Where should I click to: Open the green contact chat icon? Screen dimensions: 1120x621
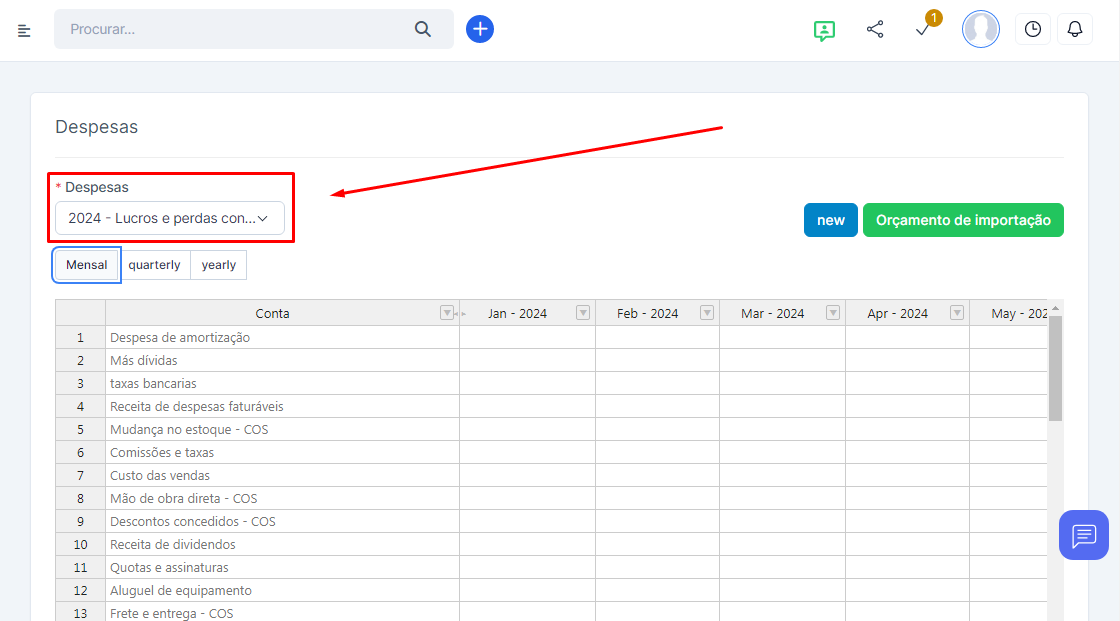pos(824,30)
